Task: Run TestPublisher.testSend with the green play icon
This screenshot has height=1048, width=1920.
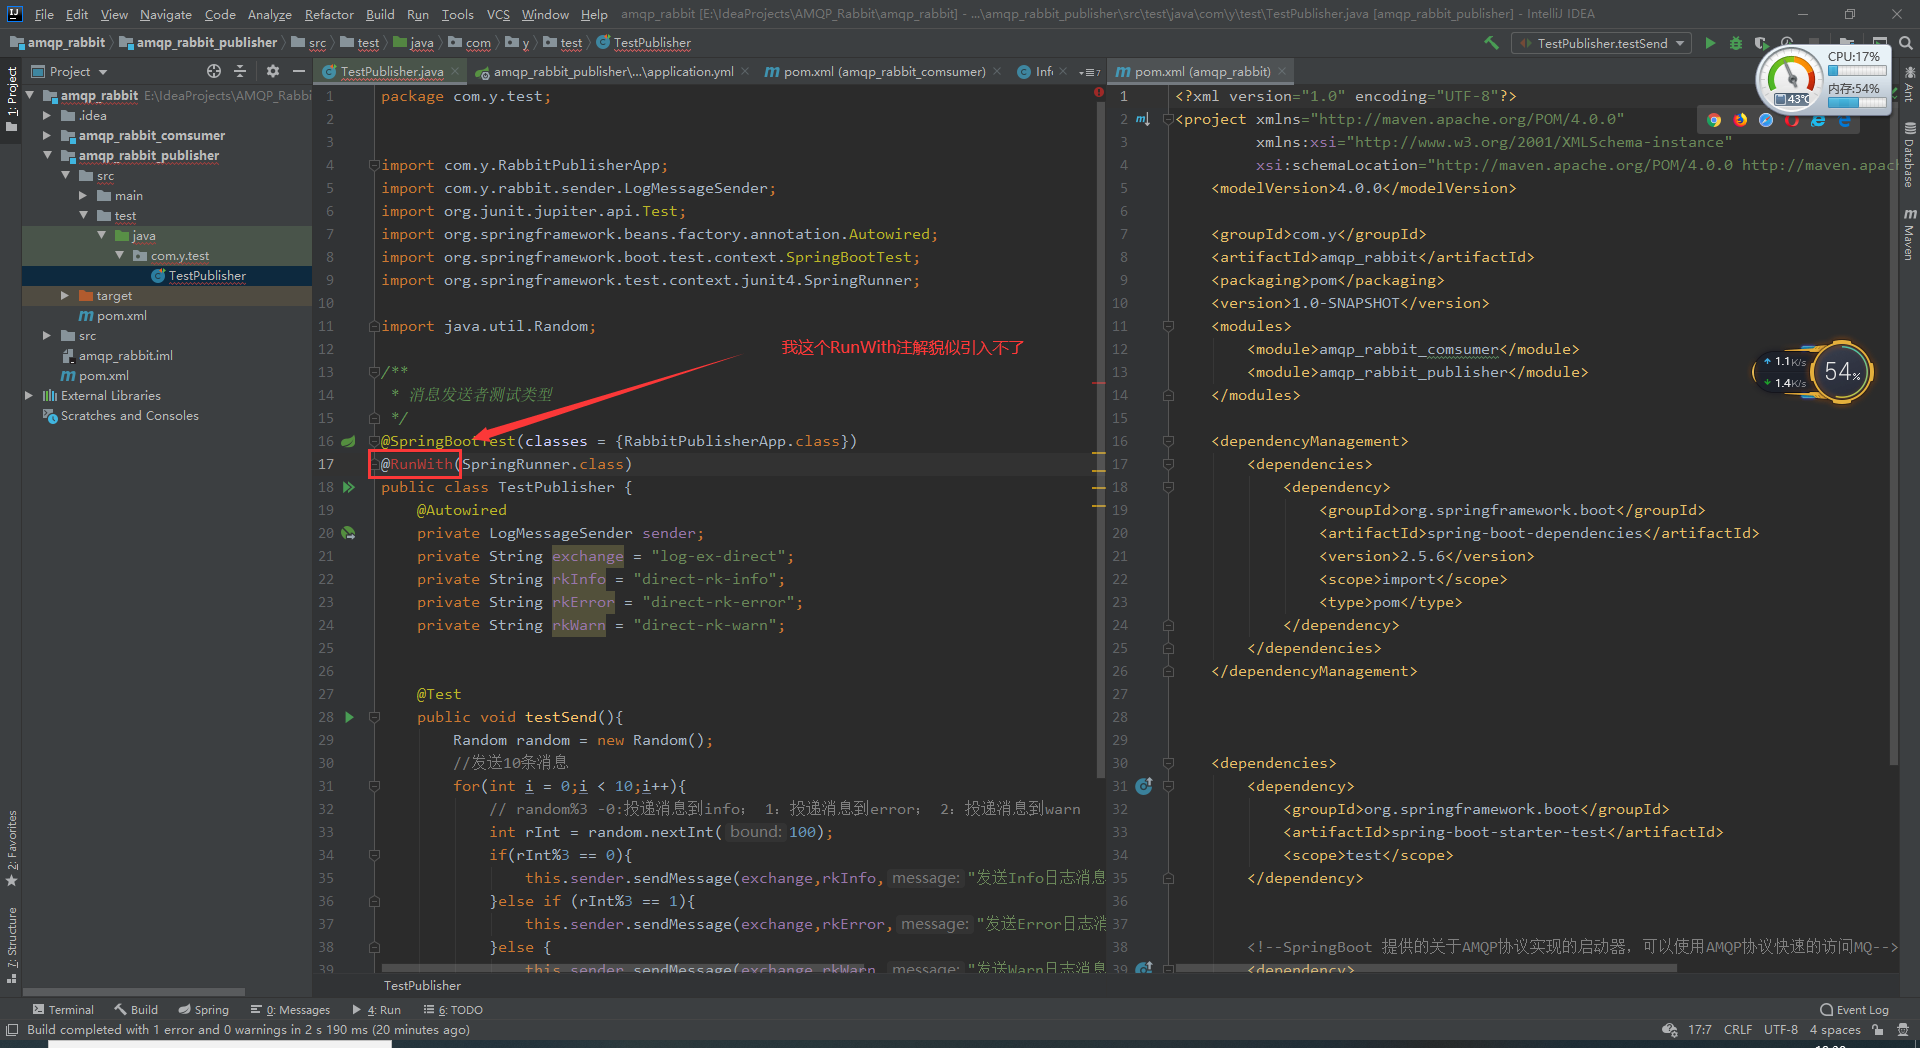Action: point(1710,43)
